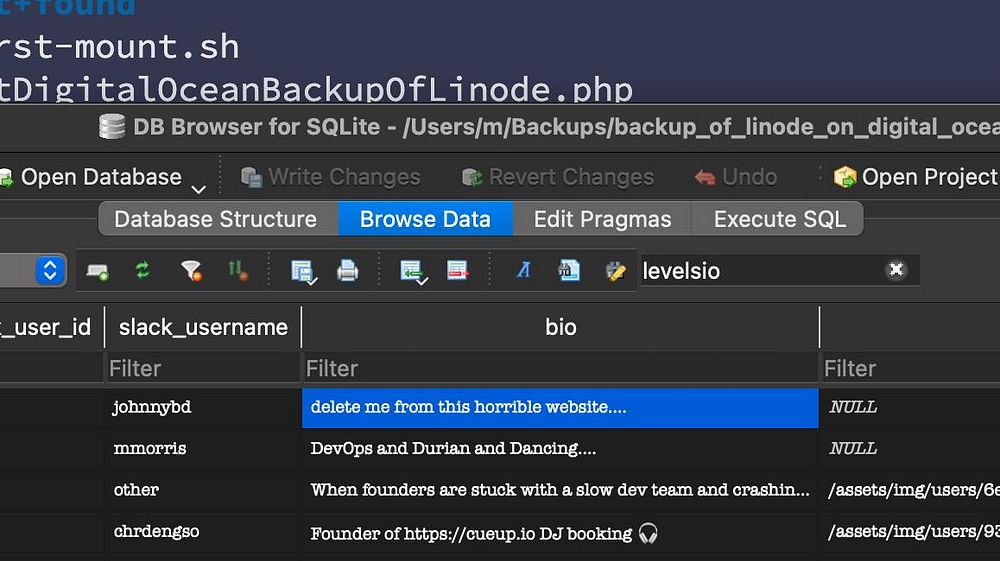Click the clear sorting arrows icon
Image resolution: width=1000 pixels, height=561 pixels.
[238, 270]
